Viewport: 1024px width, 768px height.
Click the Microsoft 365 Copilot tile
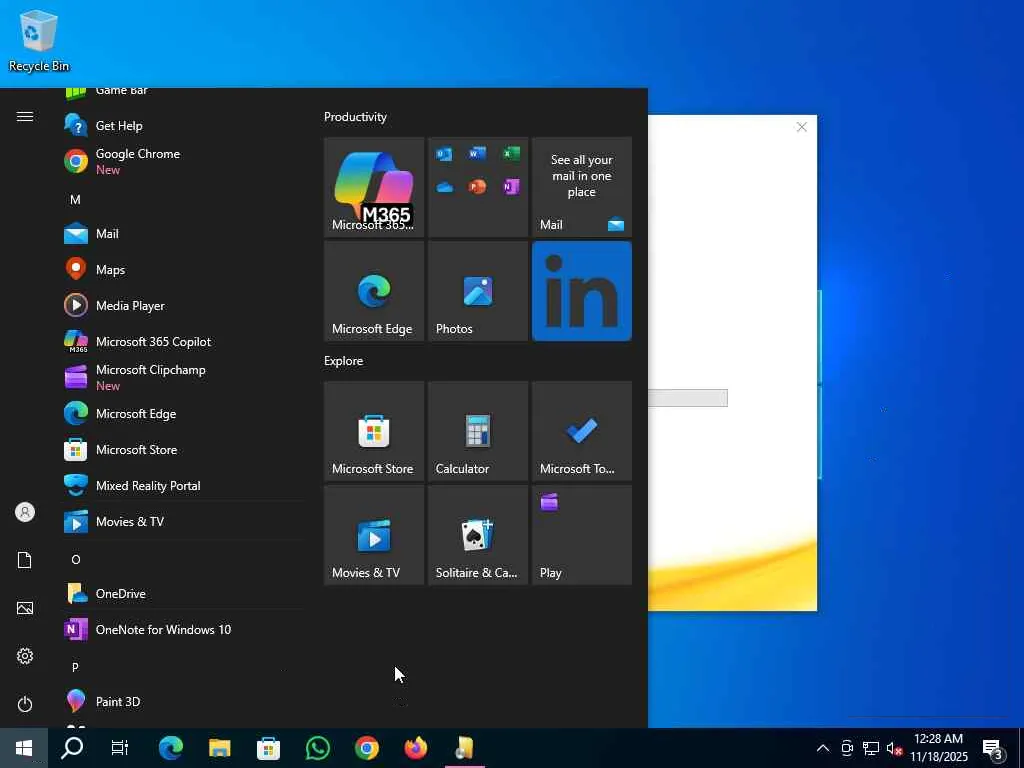[374, 187]
